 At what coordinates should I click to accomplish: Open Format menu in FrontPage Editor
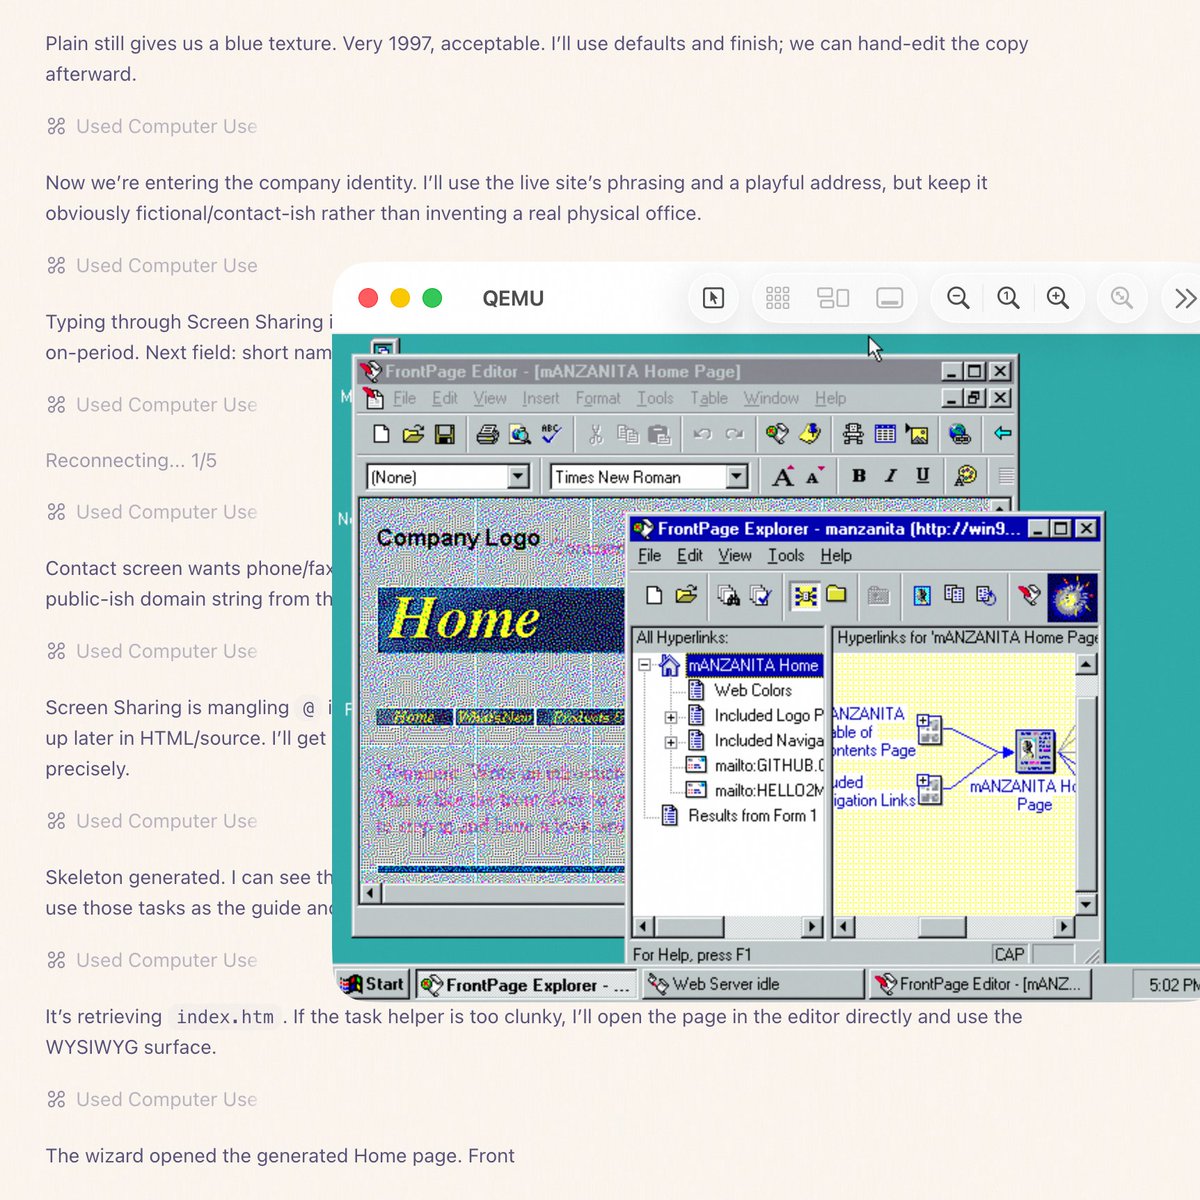598,398
